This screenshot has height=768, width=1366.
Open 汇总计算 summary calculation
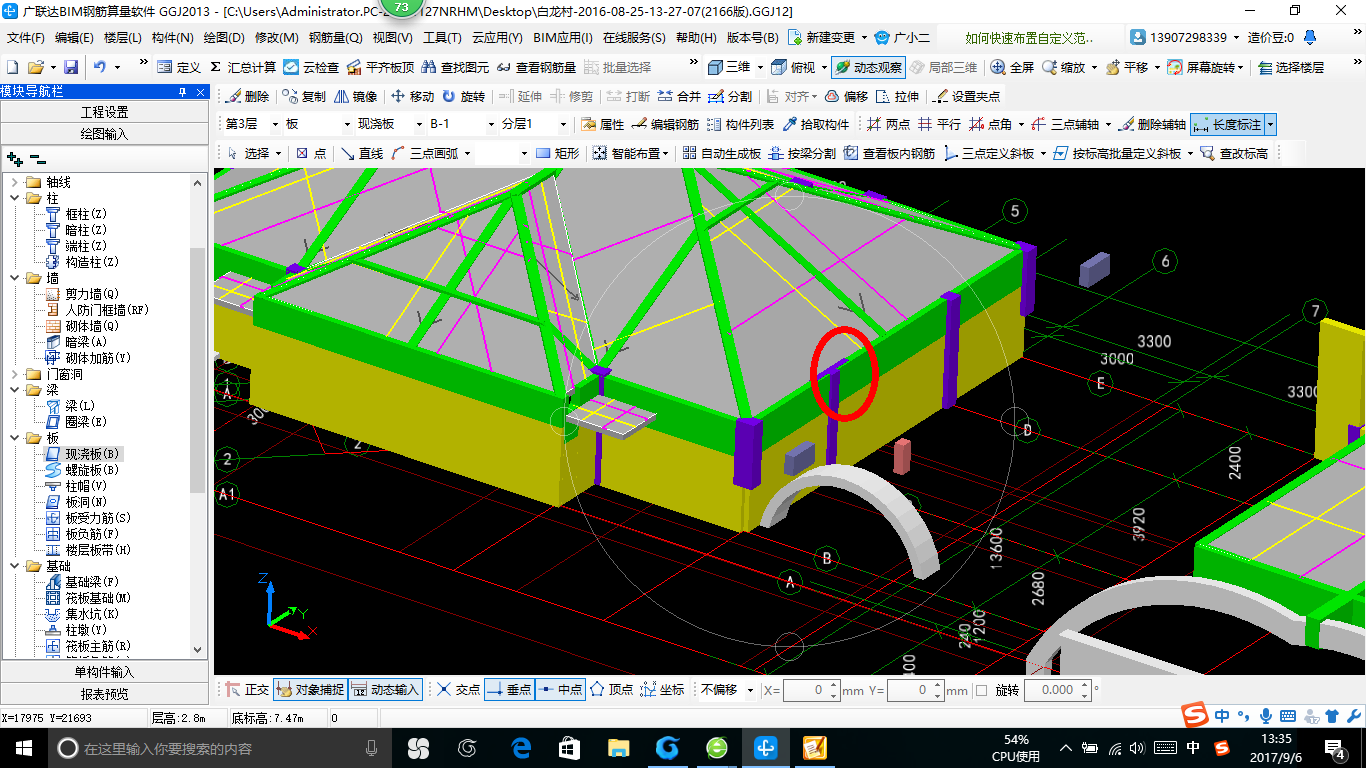click(243, 67)
